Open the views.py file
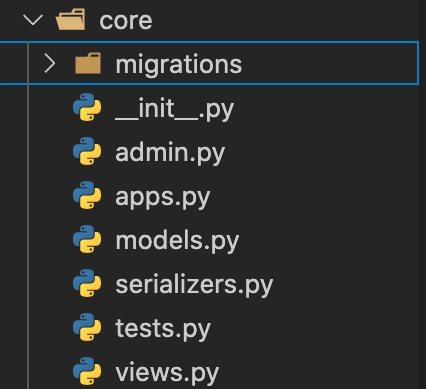 pos(167,373)
